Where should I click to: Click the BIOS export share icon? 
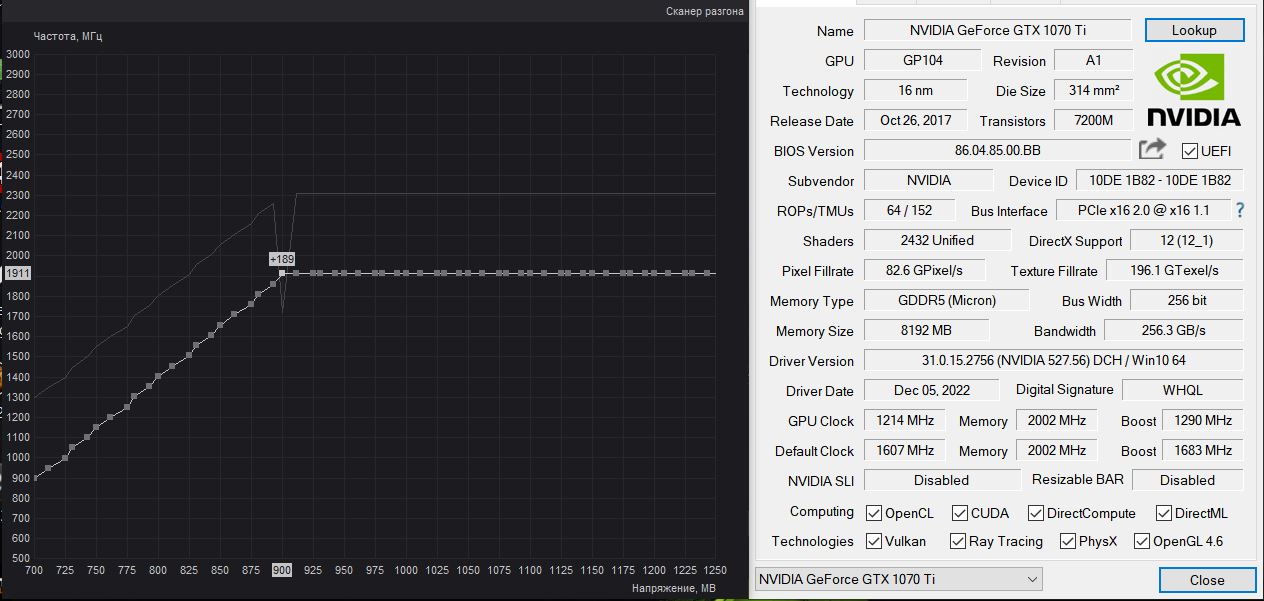click(x=1152, y=149)
